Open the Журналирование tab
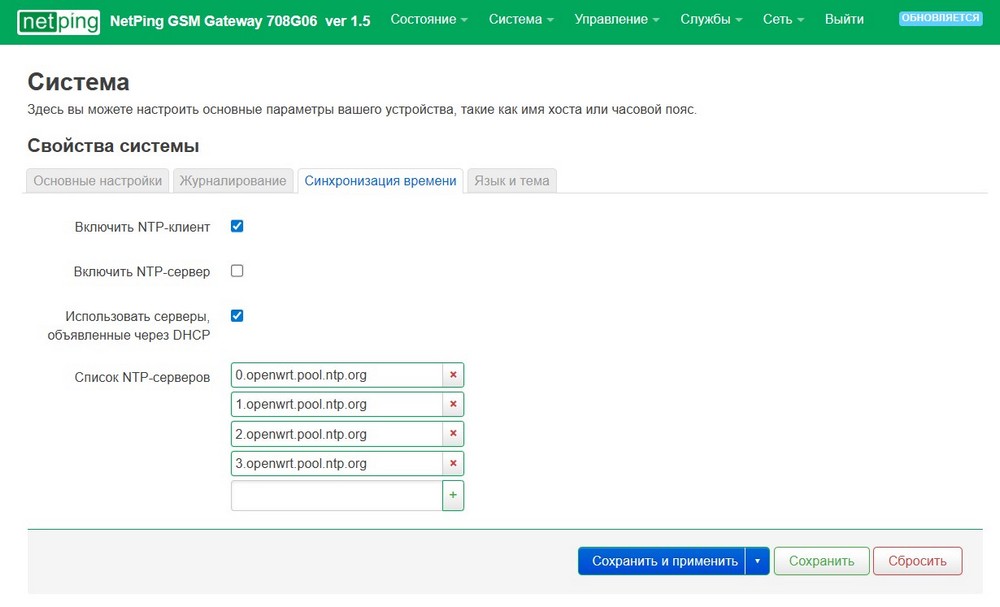Viewport: 1000px width, 607px height. click(235, 181)
